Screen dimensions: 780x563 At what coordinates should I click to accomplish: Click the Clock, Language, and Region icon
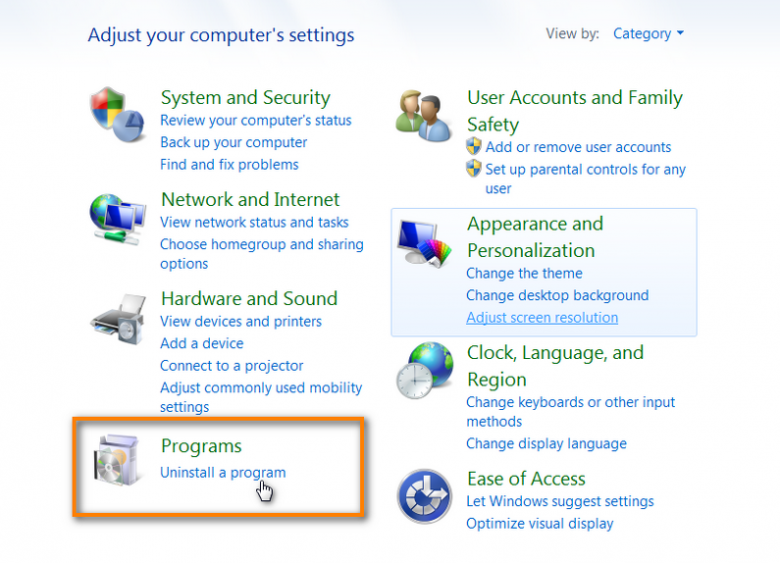click(425, 370)
